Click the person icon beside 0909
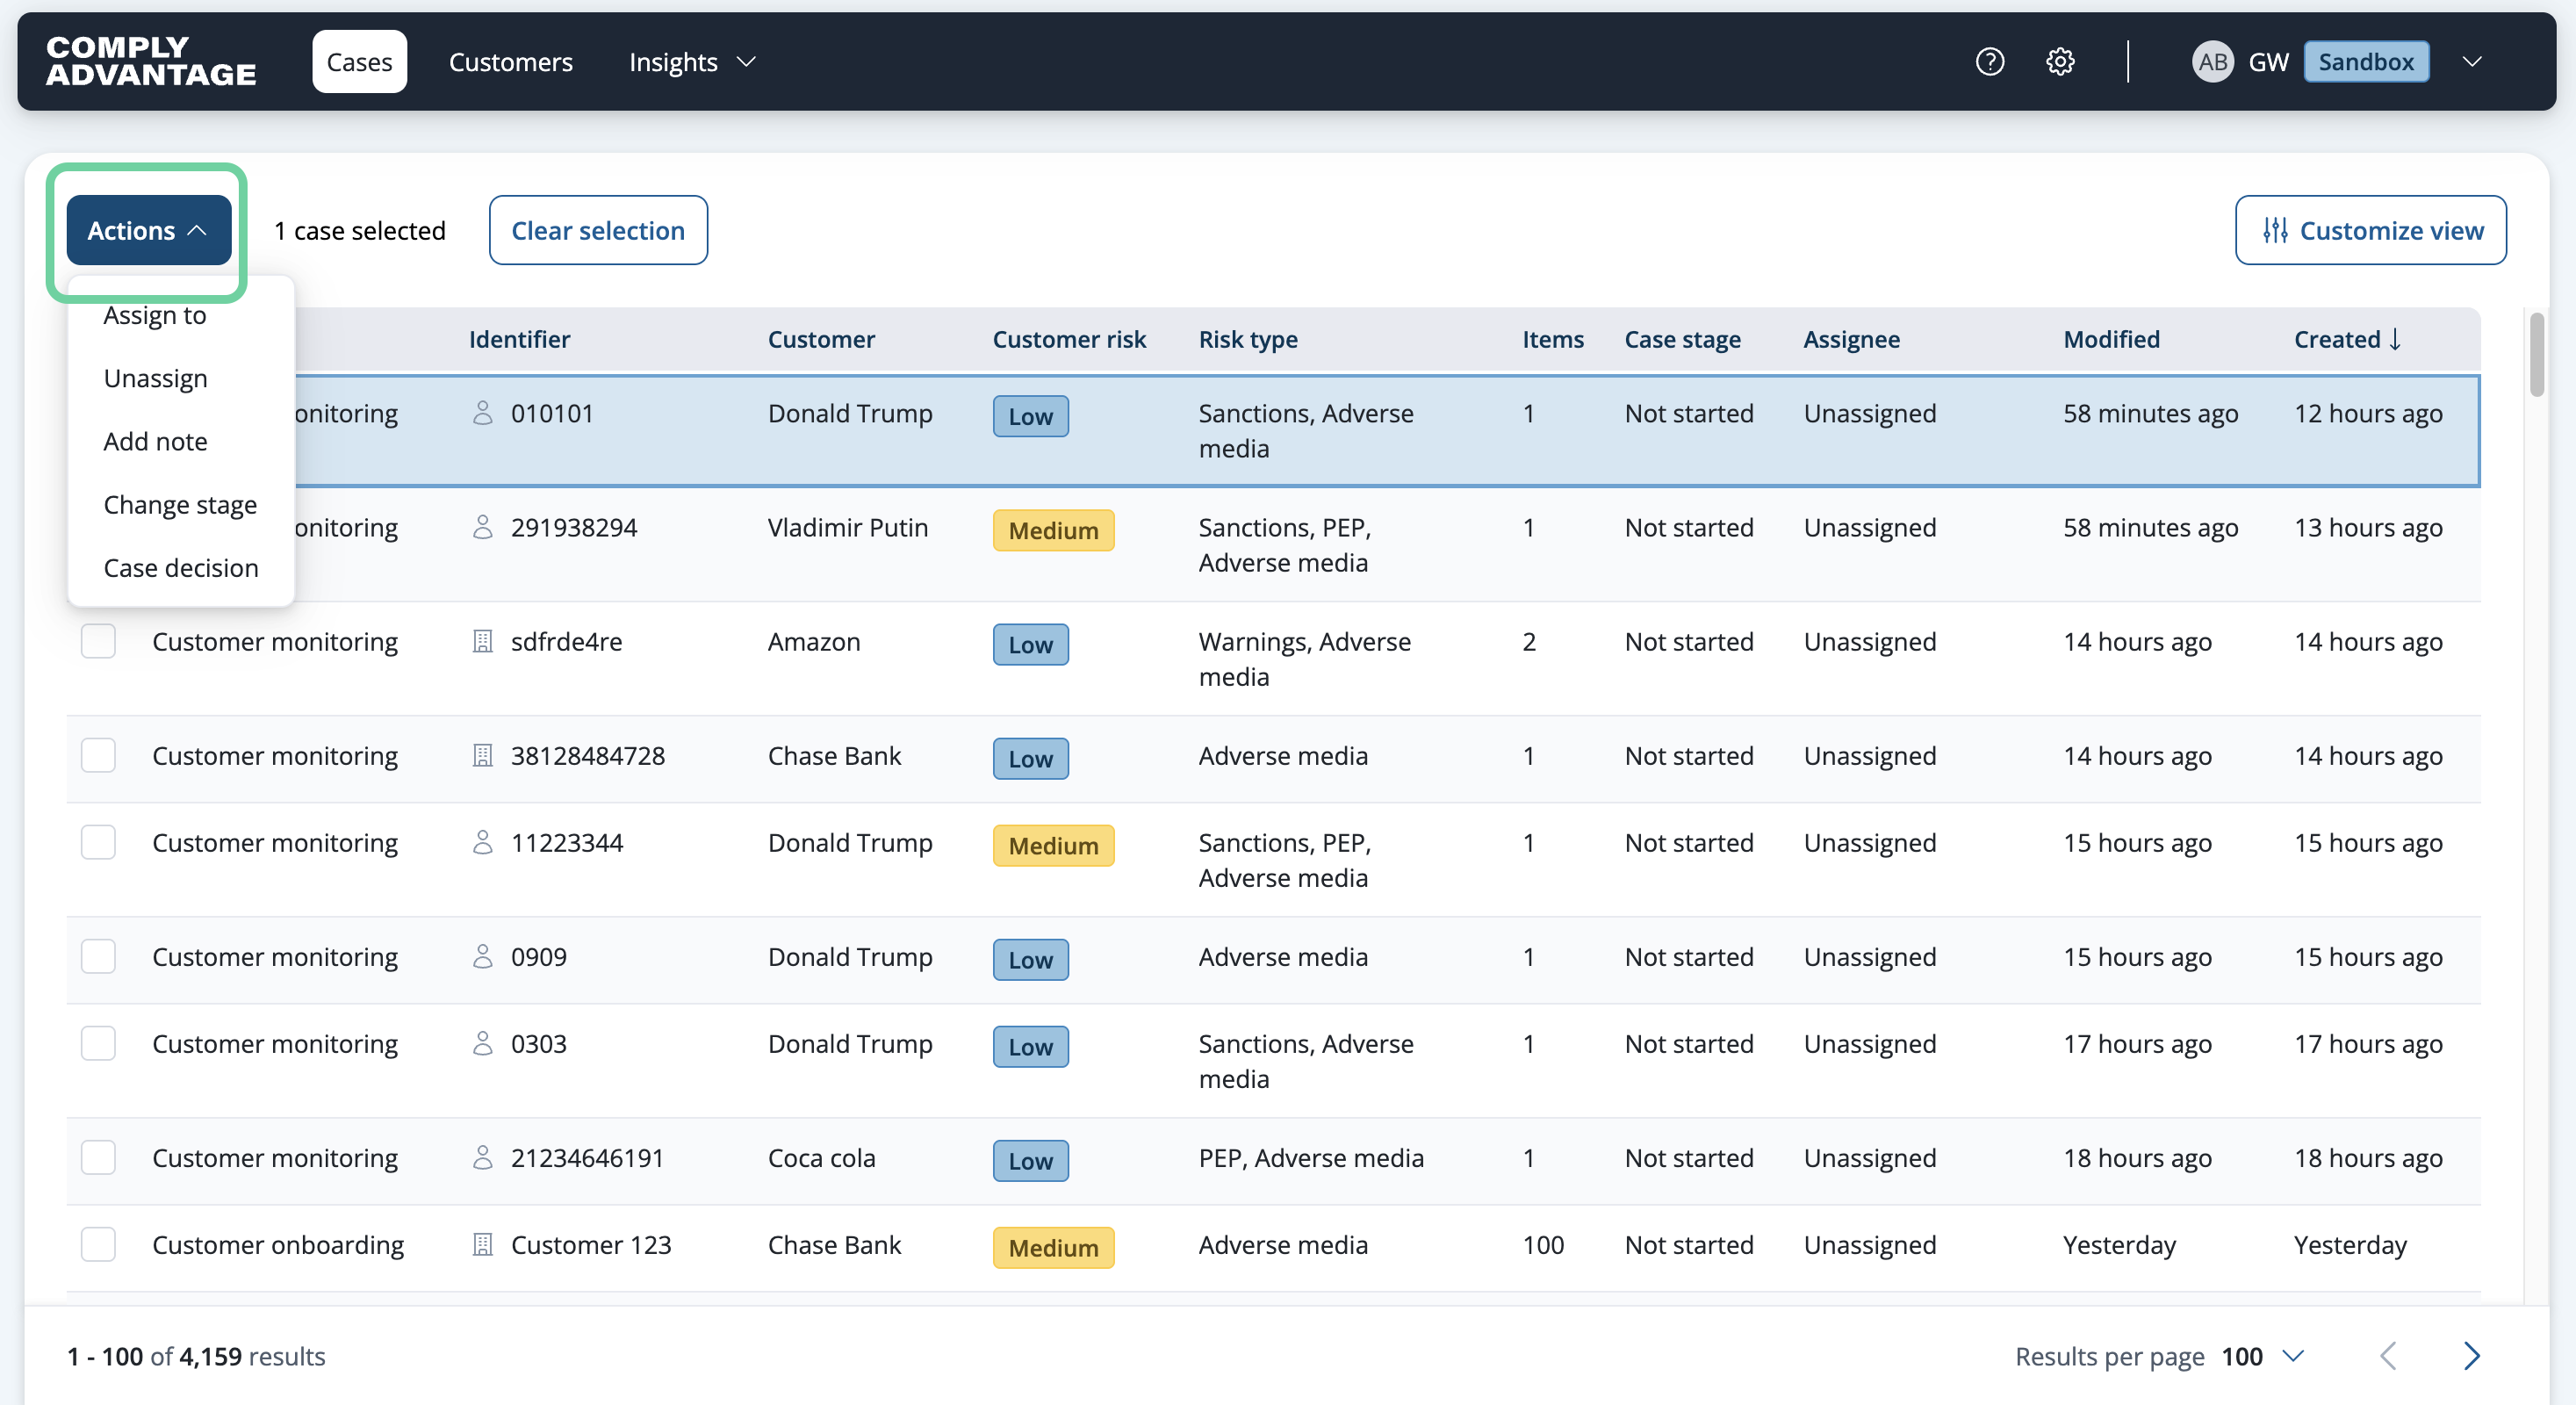This screenshot has height=1405, width=2576. pyautogui.click(x=482, y=956)
